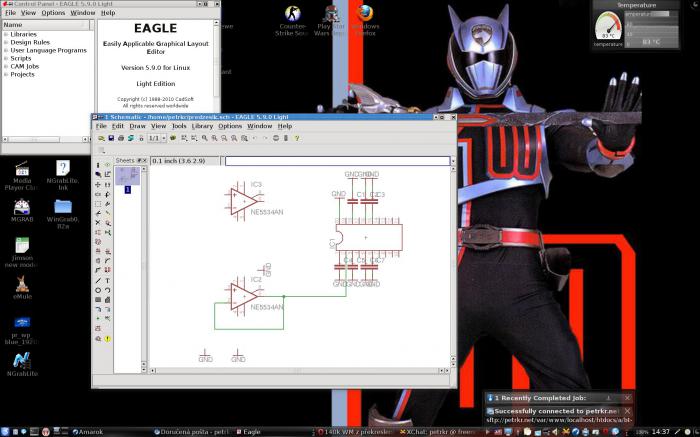
Task: Click the yellow Help question mark icon
Action: point(297,138)
